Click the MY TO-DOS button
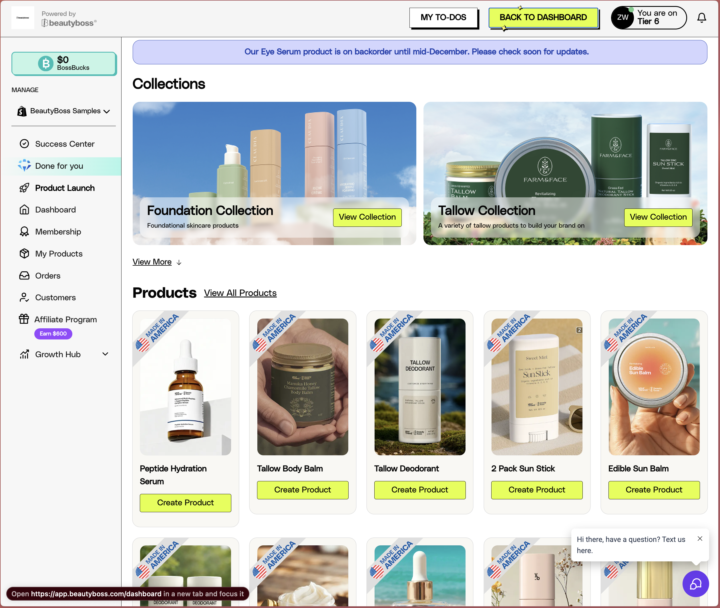 444,18
